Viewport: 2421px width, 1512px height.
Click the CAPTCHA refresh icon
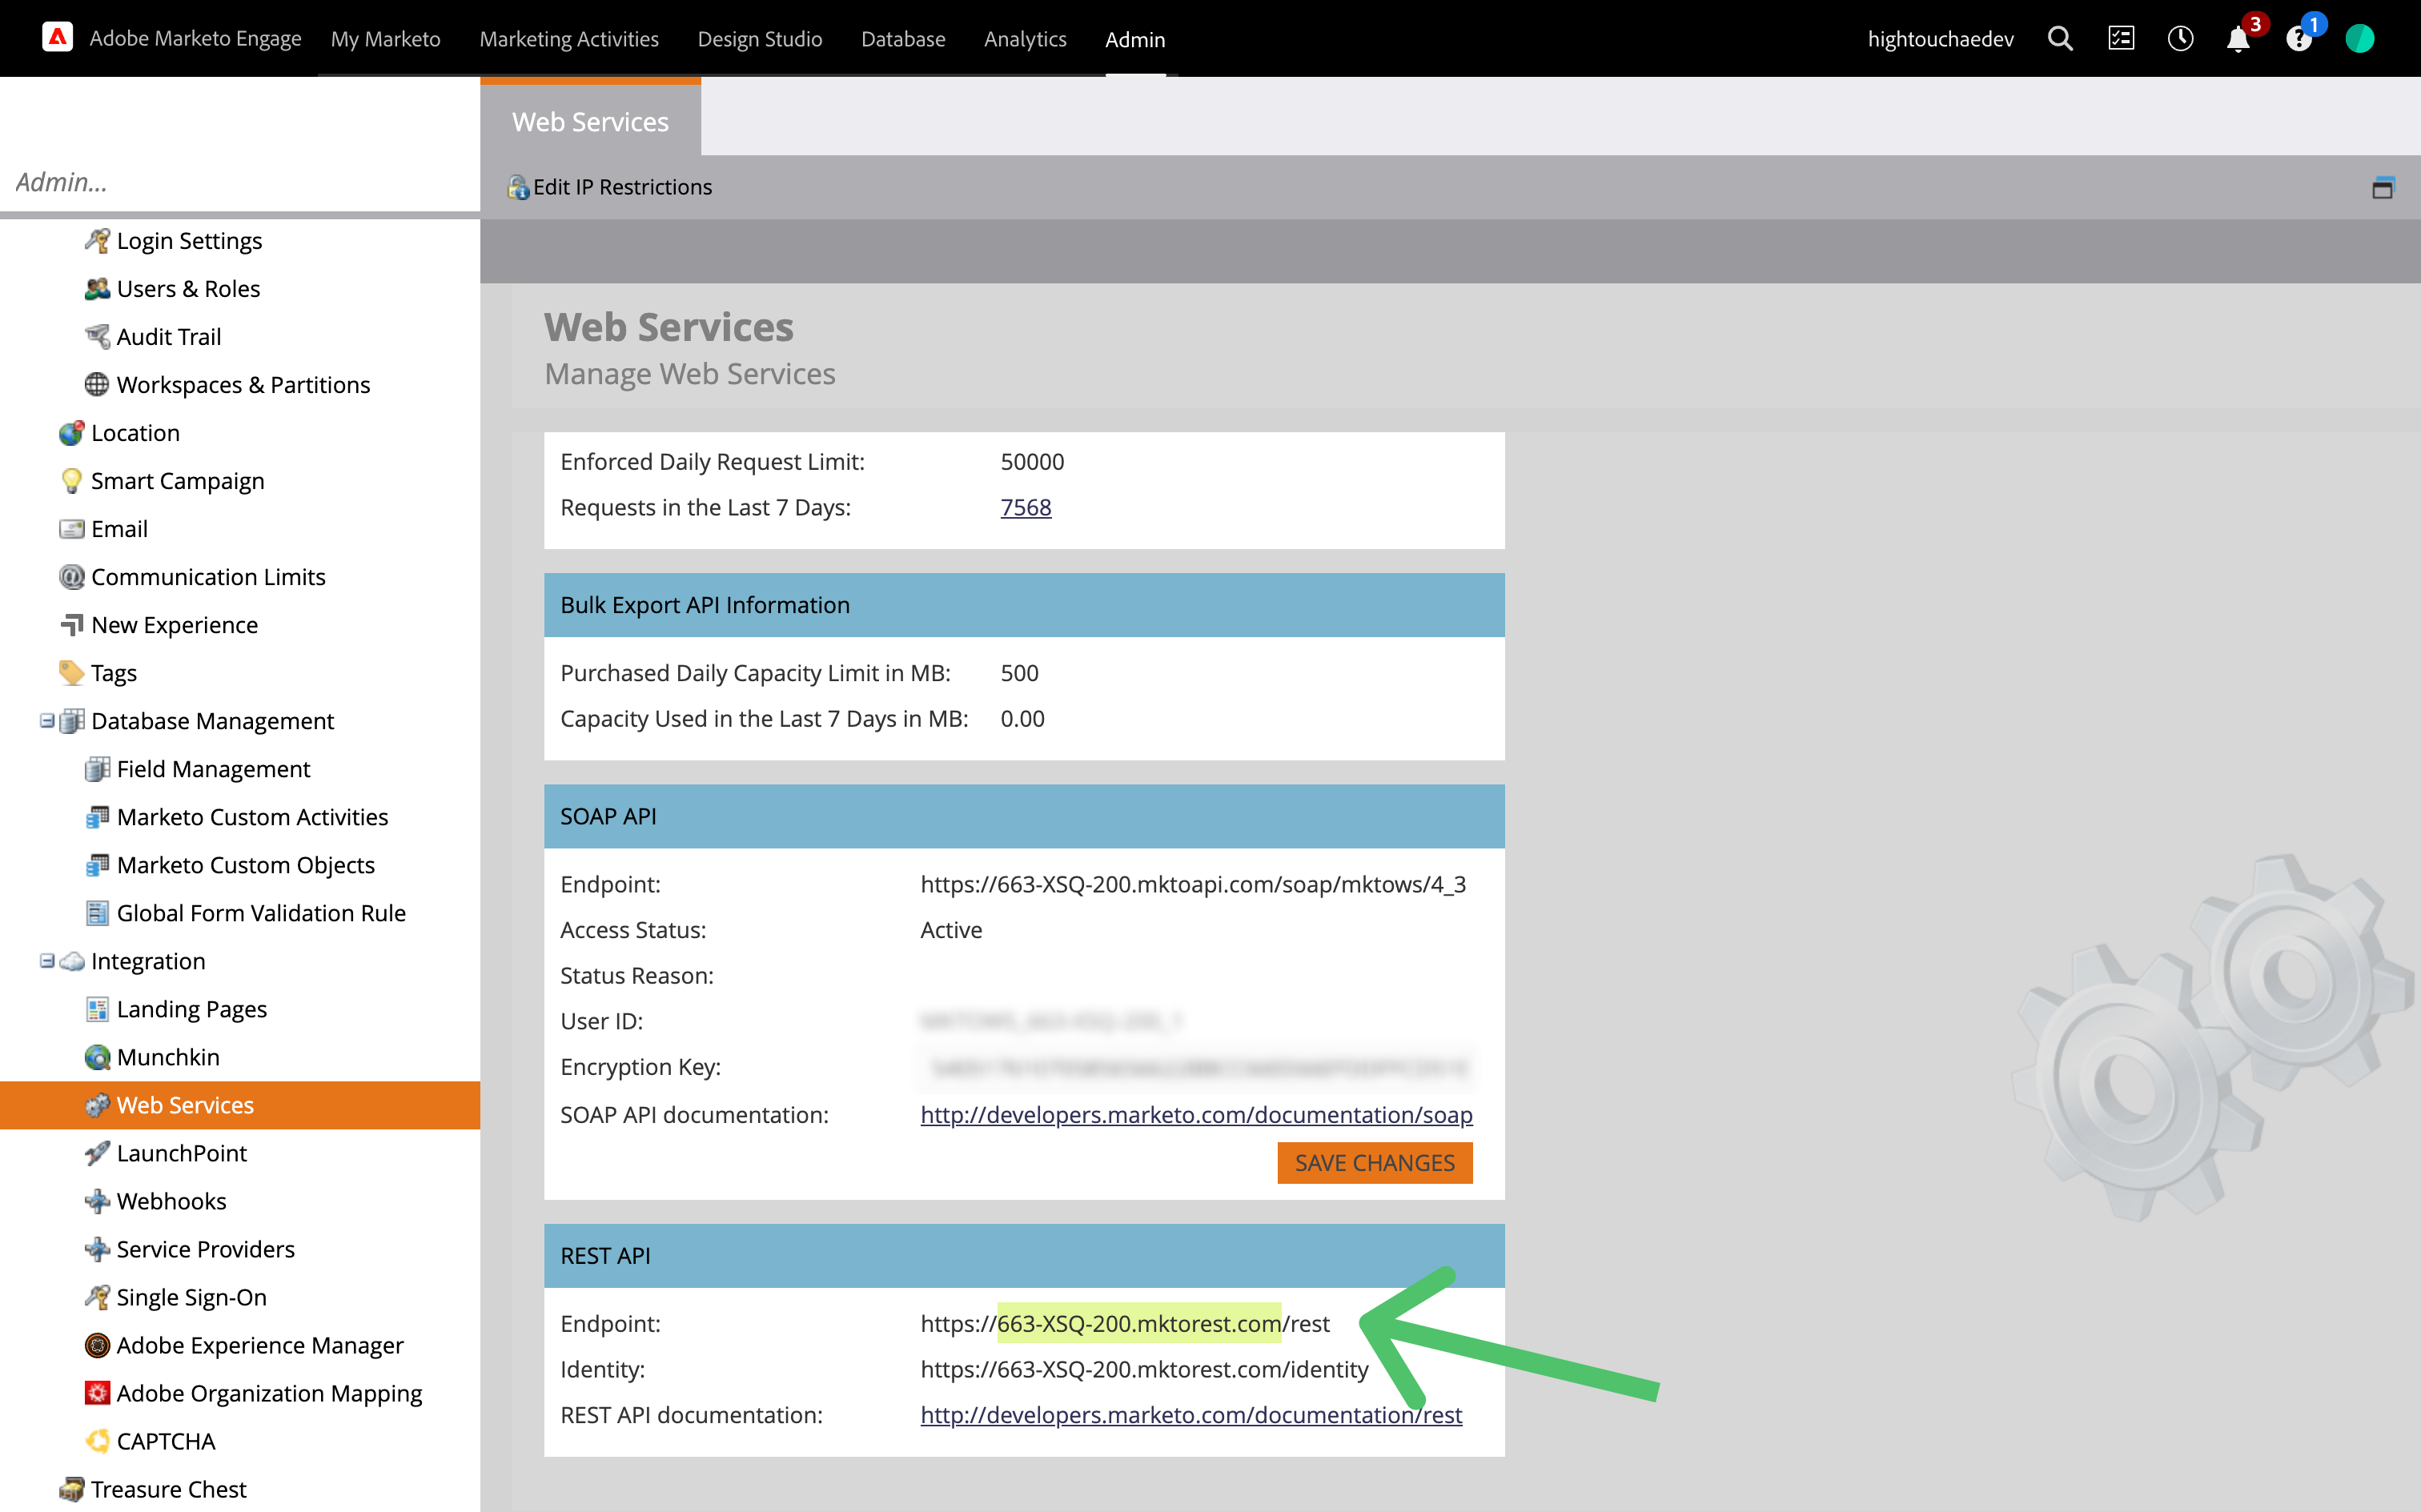click(97, 1441)
